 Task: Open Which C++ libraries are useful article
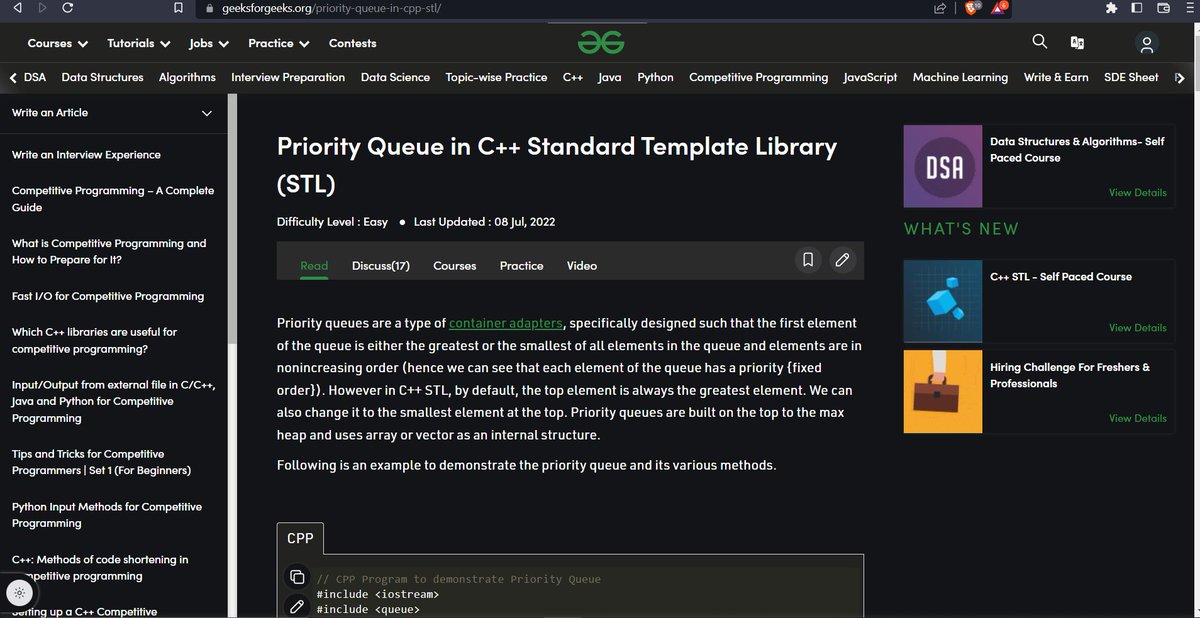(x=94, y=340)
